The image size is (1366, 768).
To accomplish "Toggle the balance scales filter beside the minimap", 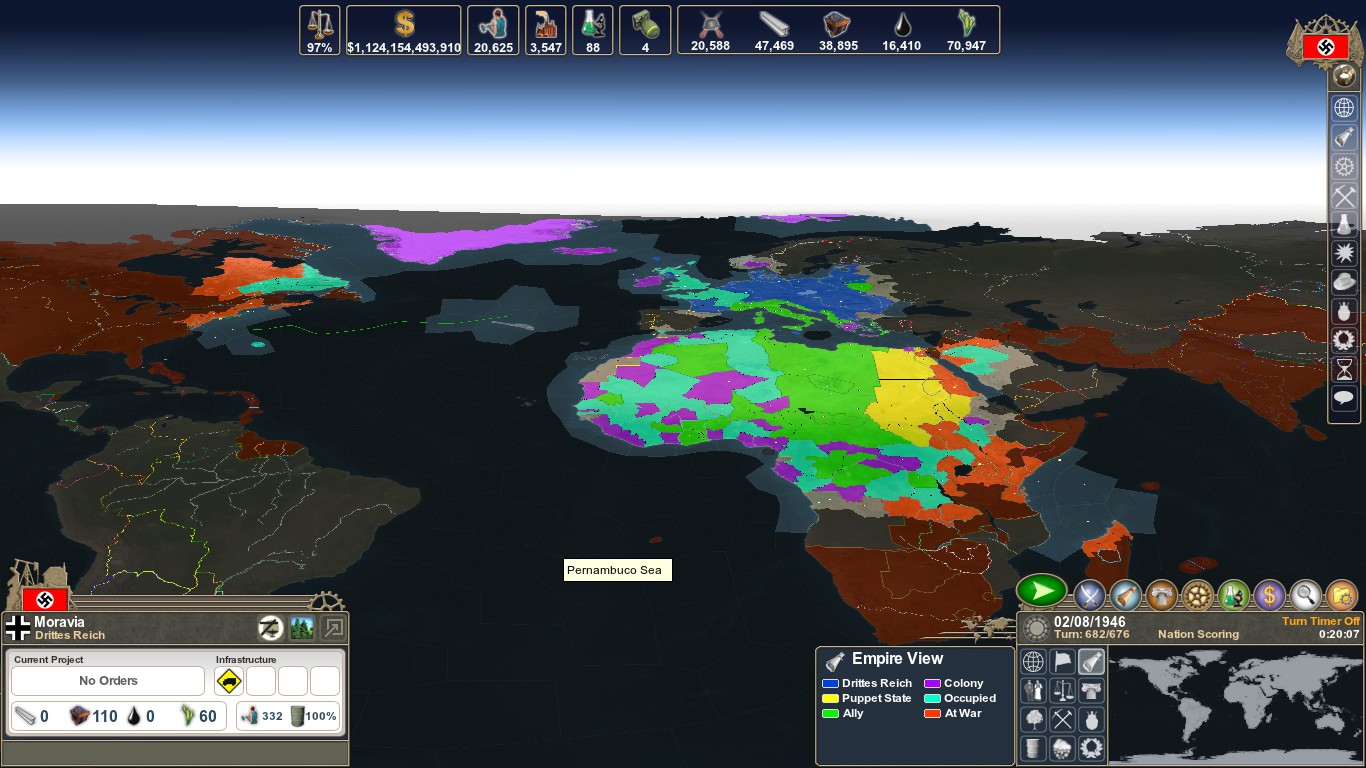I will pos(1062,690).
